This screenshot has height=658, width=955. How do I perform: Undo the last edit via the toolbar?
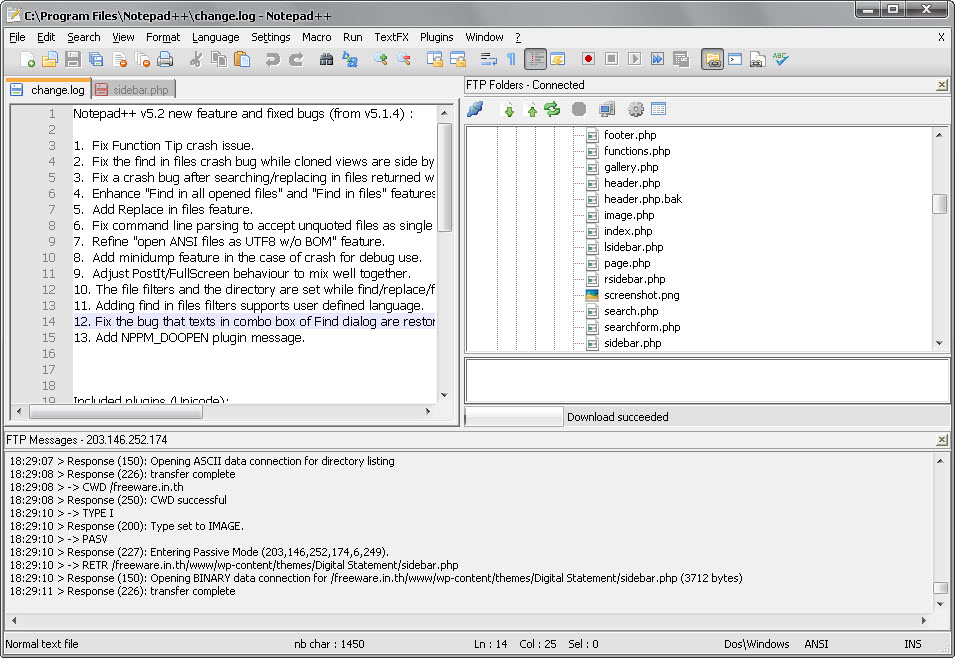coord(272,59)
